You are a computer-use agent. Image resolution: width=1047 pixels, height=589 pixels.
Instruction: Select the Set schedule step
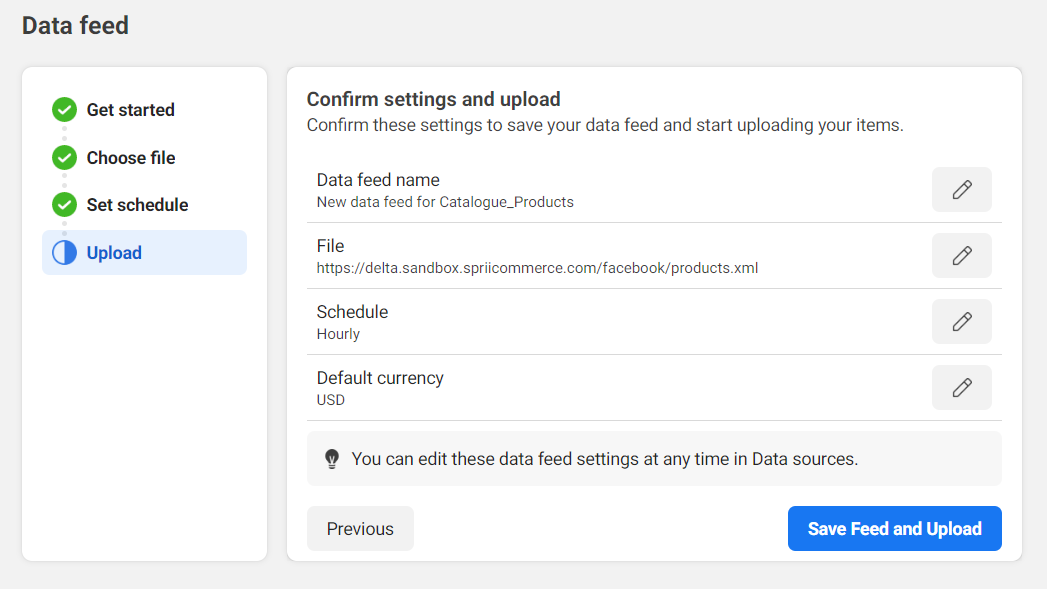pyautogui.click(x=137, y=205)
